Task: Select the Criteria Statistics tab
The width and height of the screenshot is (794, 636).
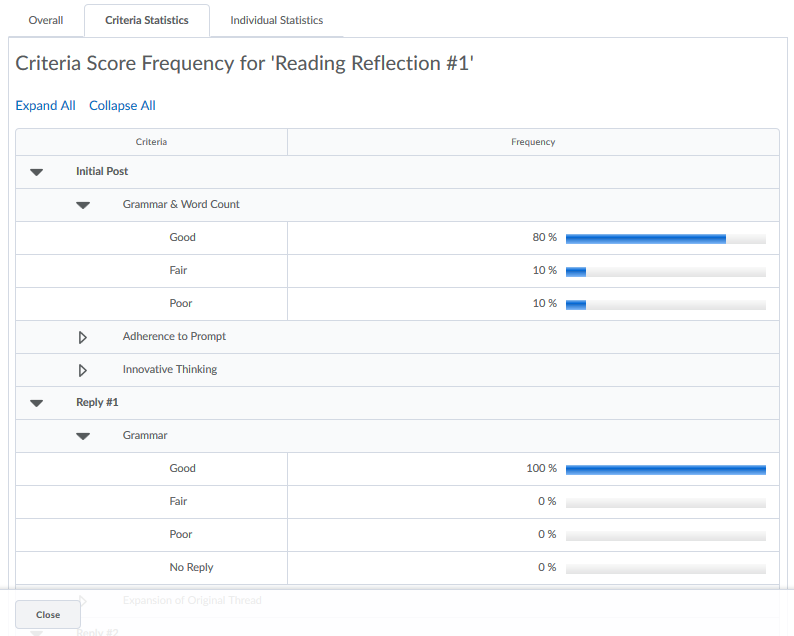Action: 147,20
